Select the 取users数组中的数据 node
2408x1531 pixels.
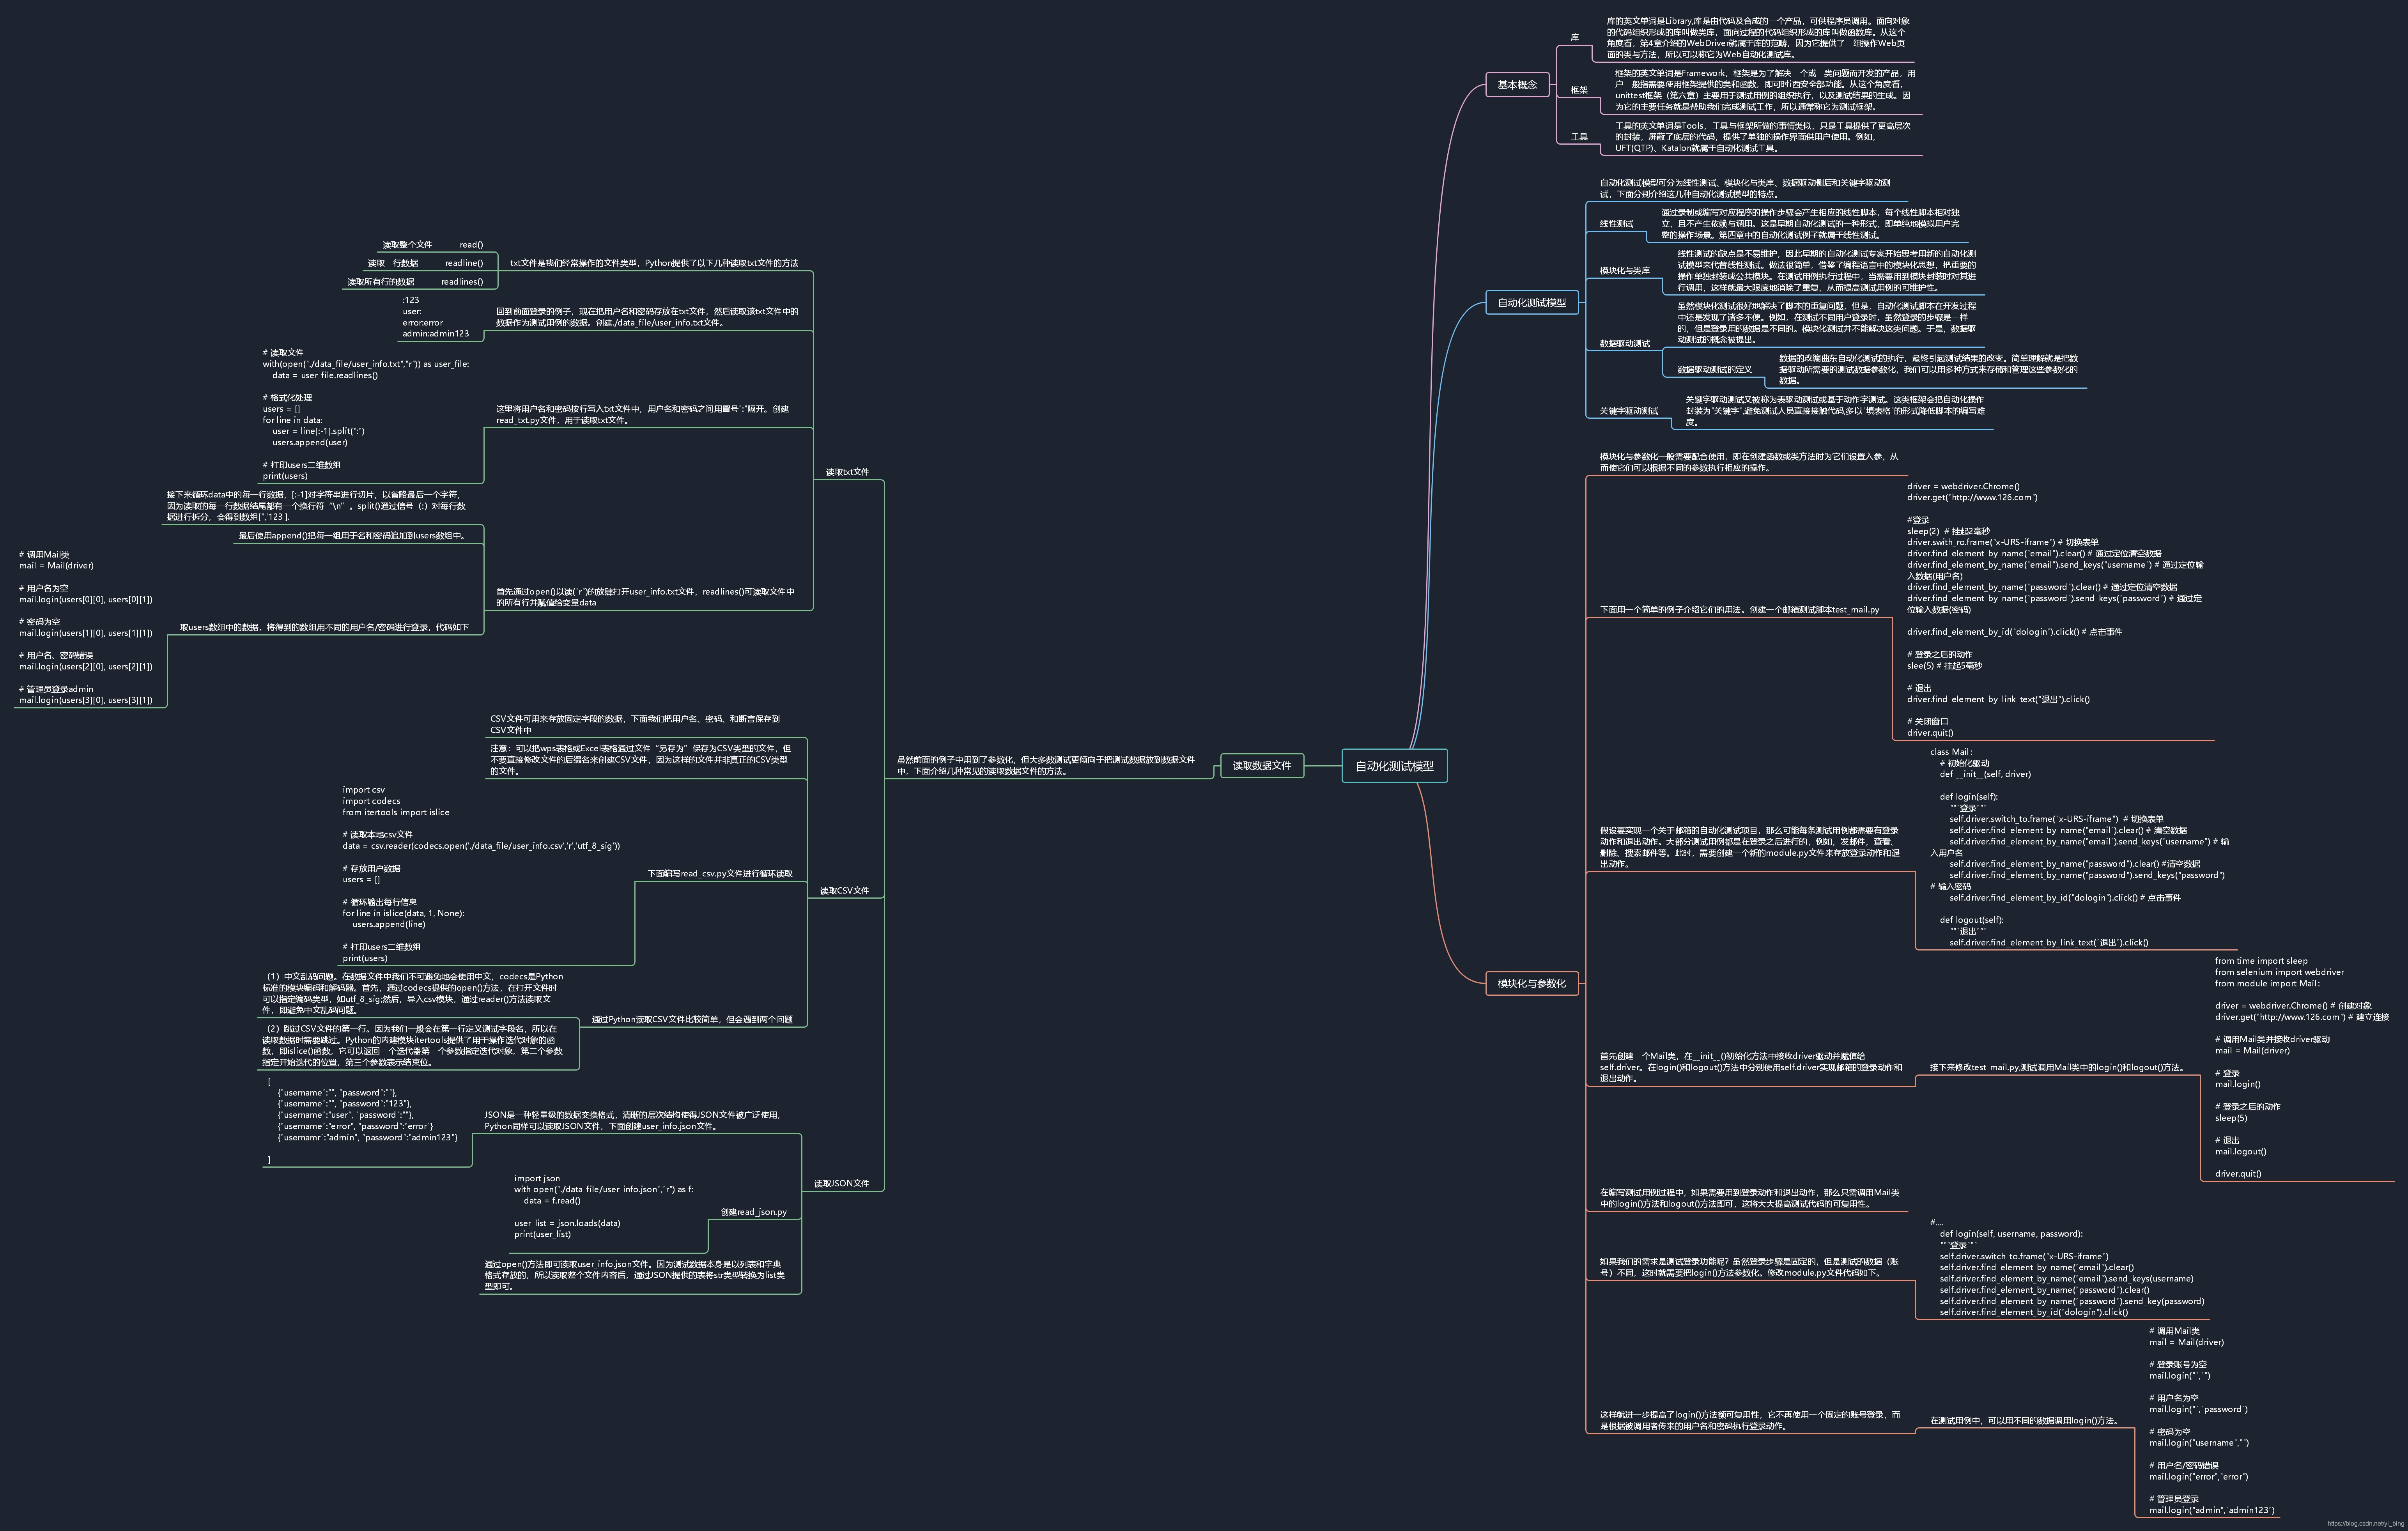point(324,628)
